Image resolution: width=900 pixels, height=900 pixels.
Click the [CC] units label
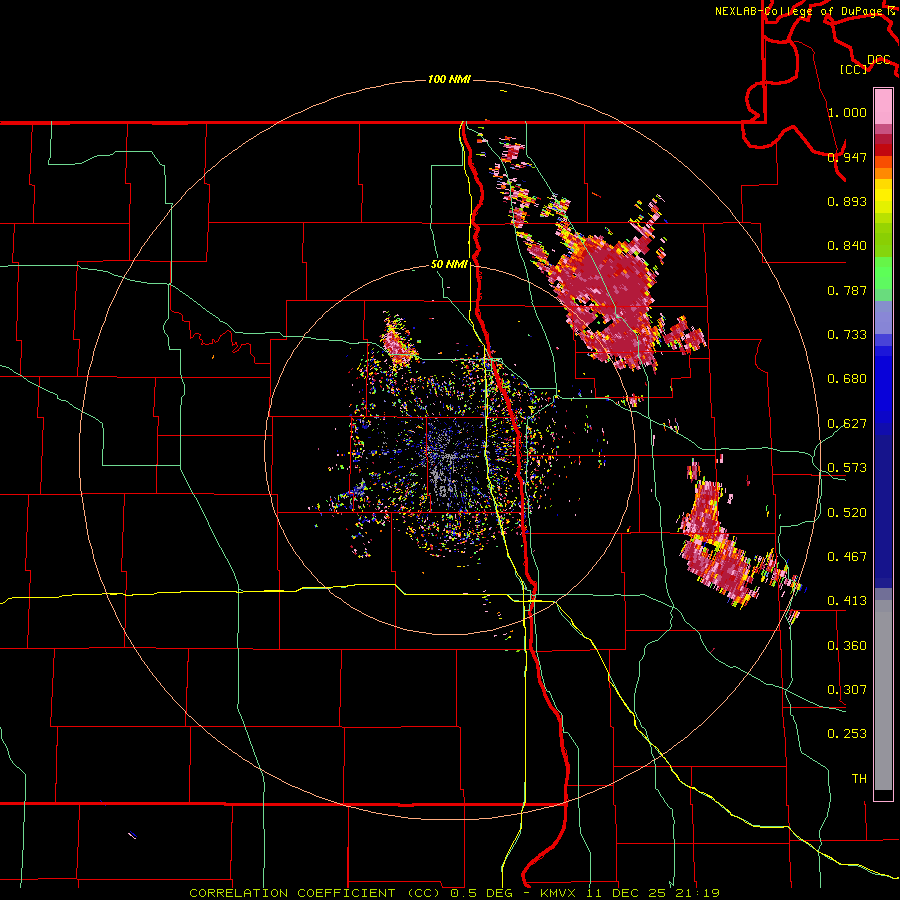pos(854,69)
